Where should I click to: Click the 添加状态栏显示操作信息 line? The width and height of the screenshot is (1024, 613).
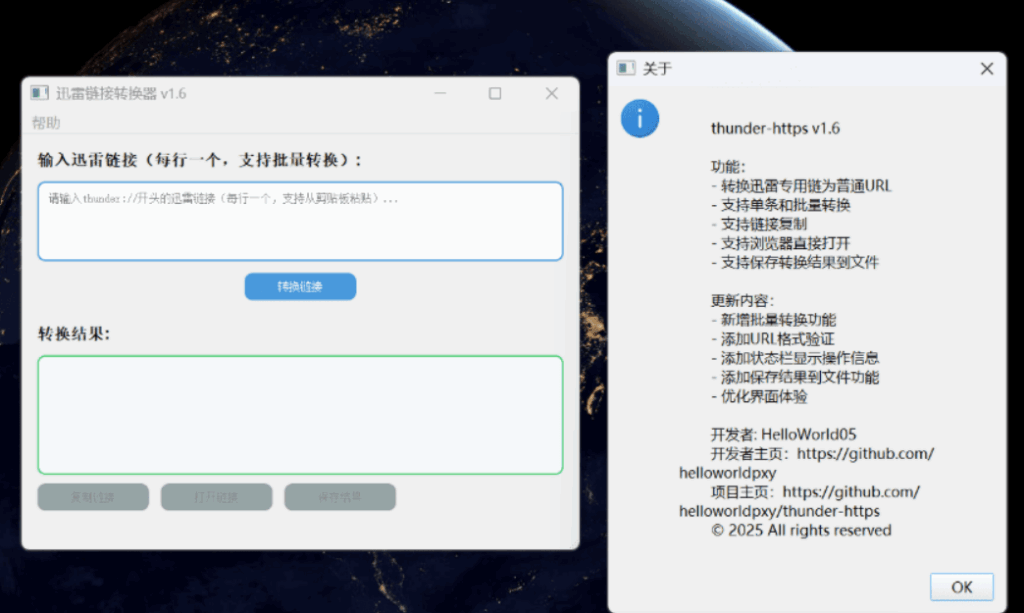coord(795,358)
